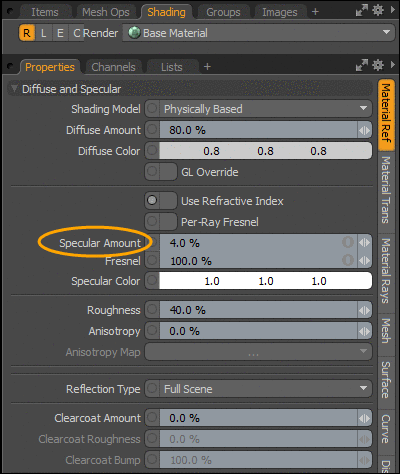Open the Shading Model dropdown
The height and width of the screenshot is (474, 400).
coord(258,109)
